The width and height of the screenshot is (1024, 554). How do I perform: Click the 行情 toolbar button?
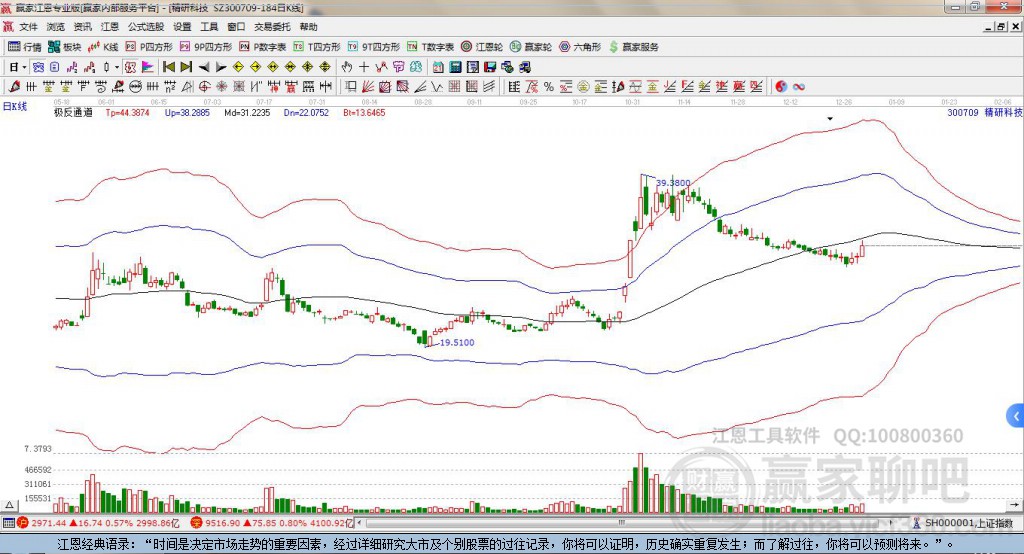click(x=25, y=47)
